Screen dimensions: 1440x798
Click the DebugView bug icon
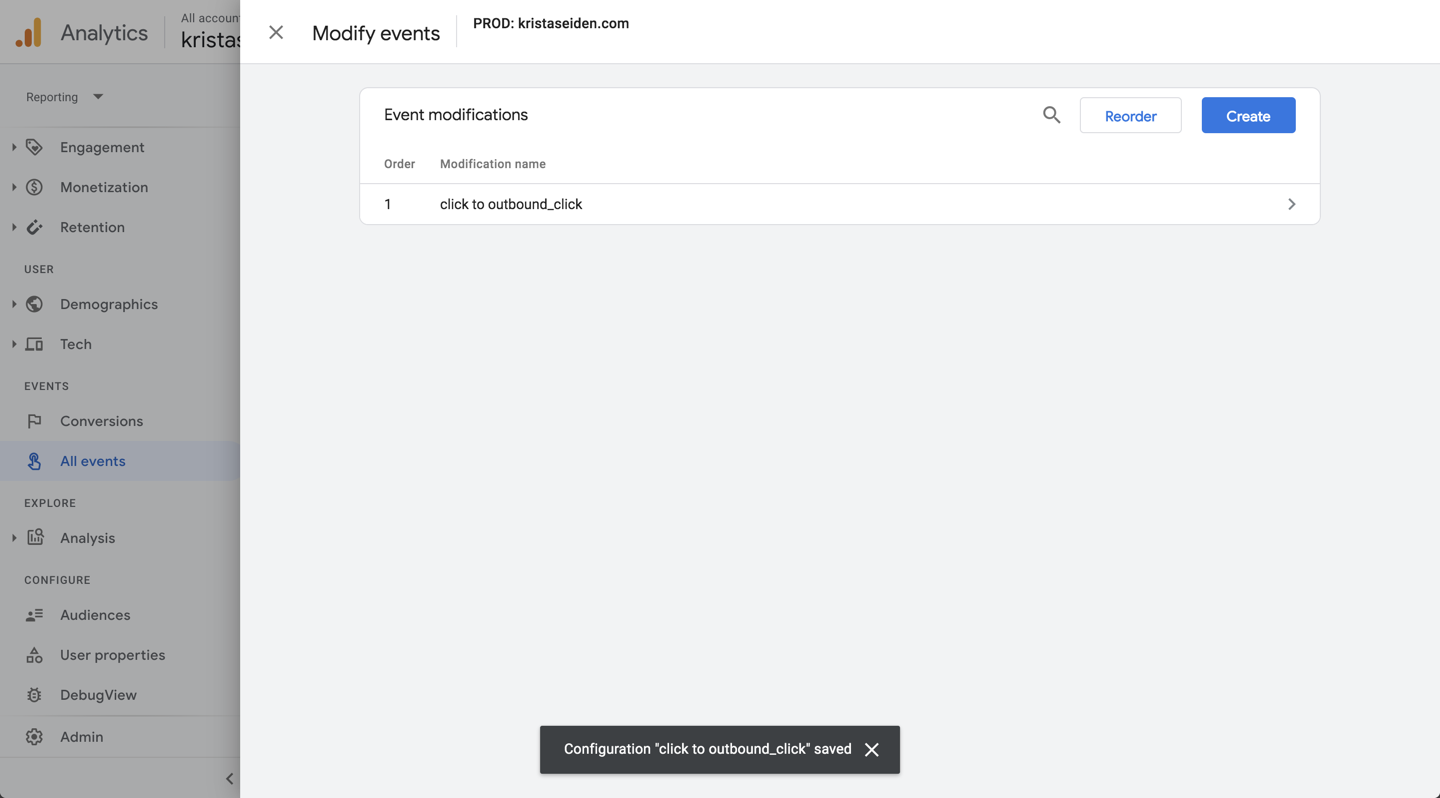point(35,695)
